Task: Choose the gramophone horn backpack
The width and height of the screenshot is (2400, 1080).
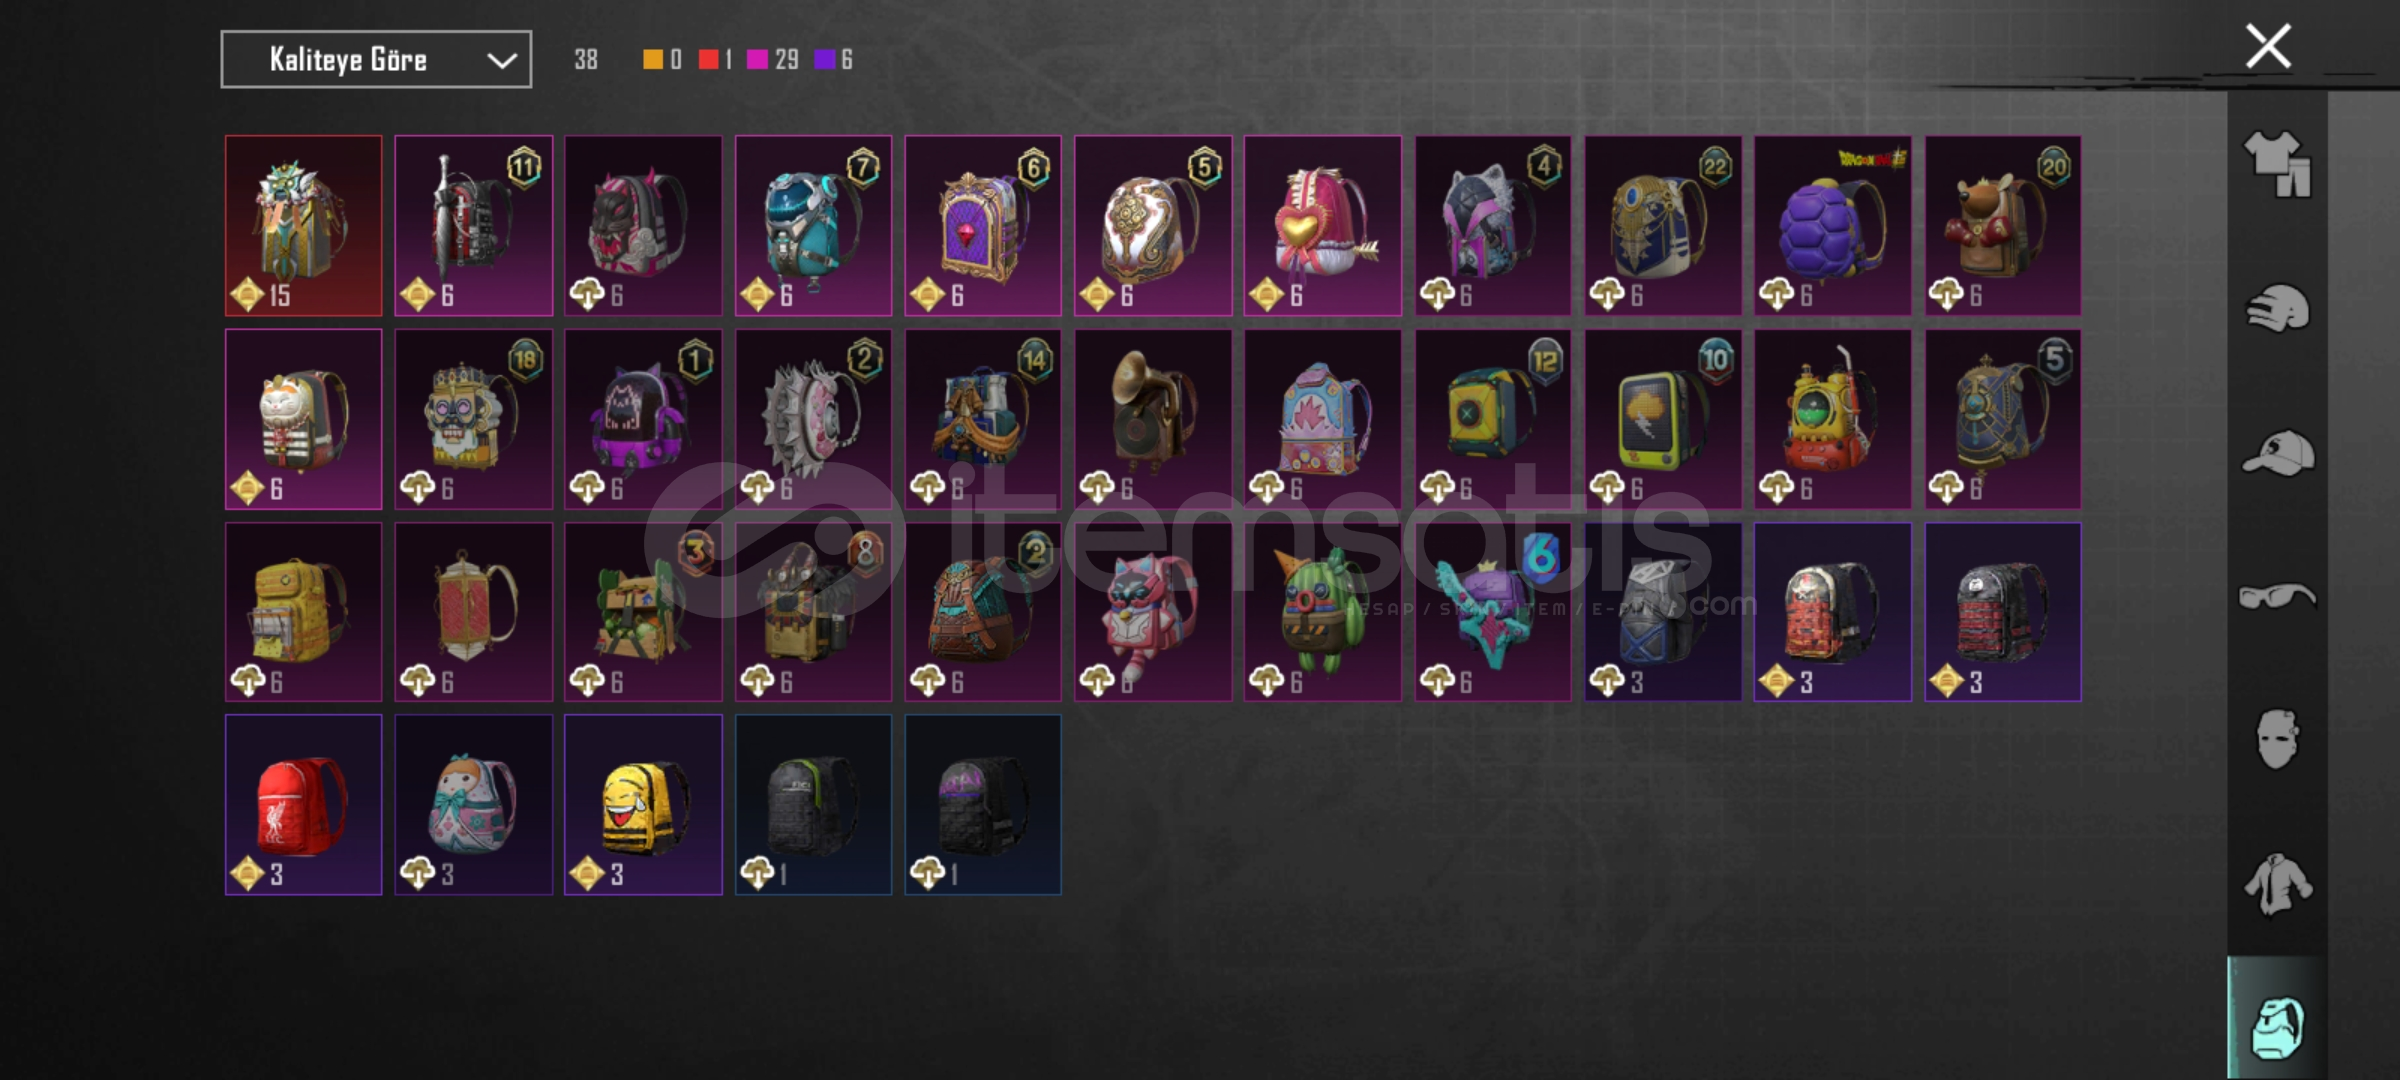Action: click(1153, 419)
